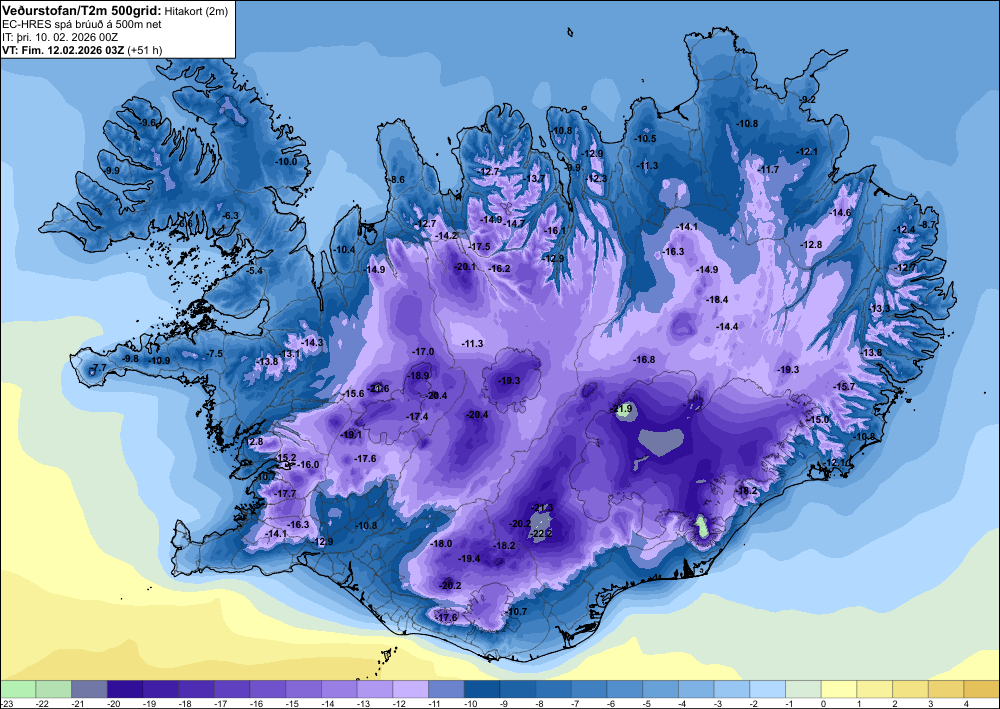Click the -16.2 temperature value

[x=499, y=269]
